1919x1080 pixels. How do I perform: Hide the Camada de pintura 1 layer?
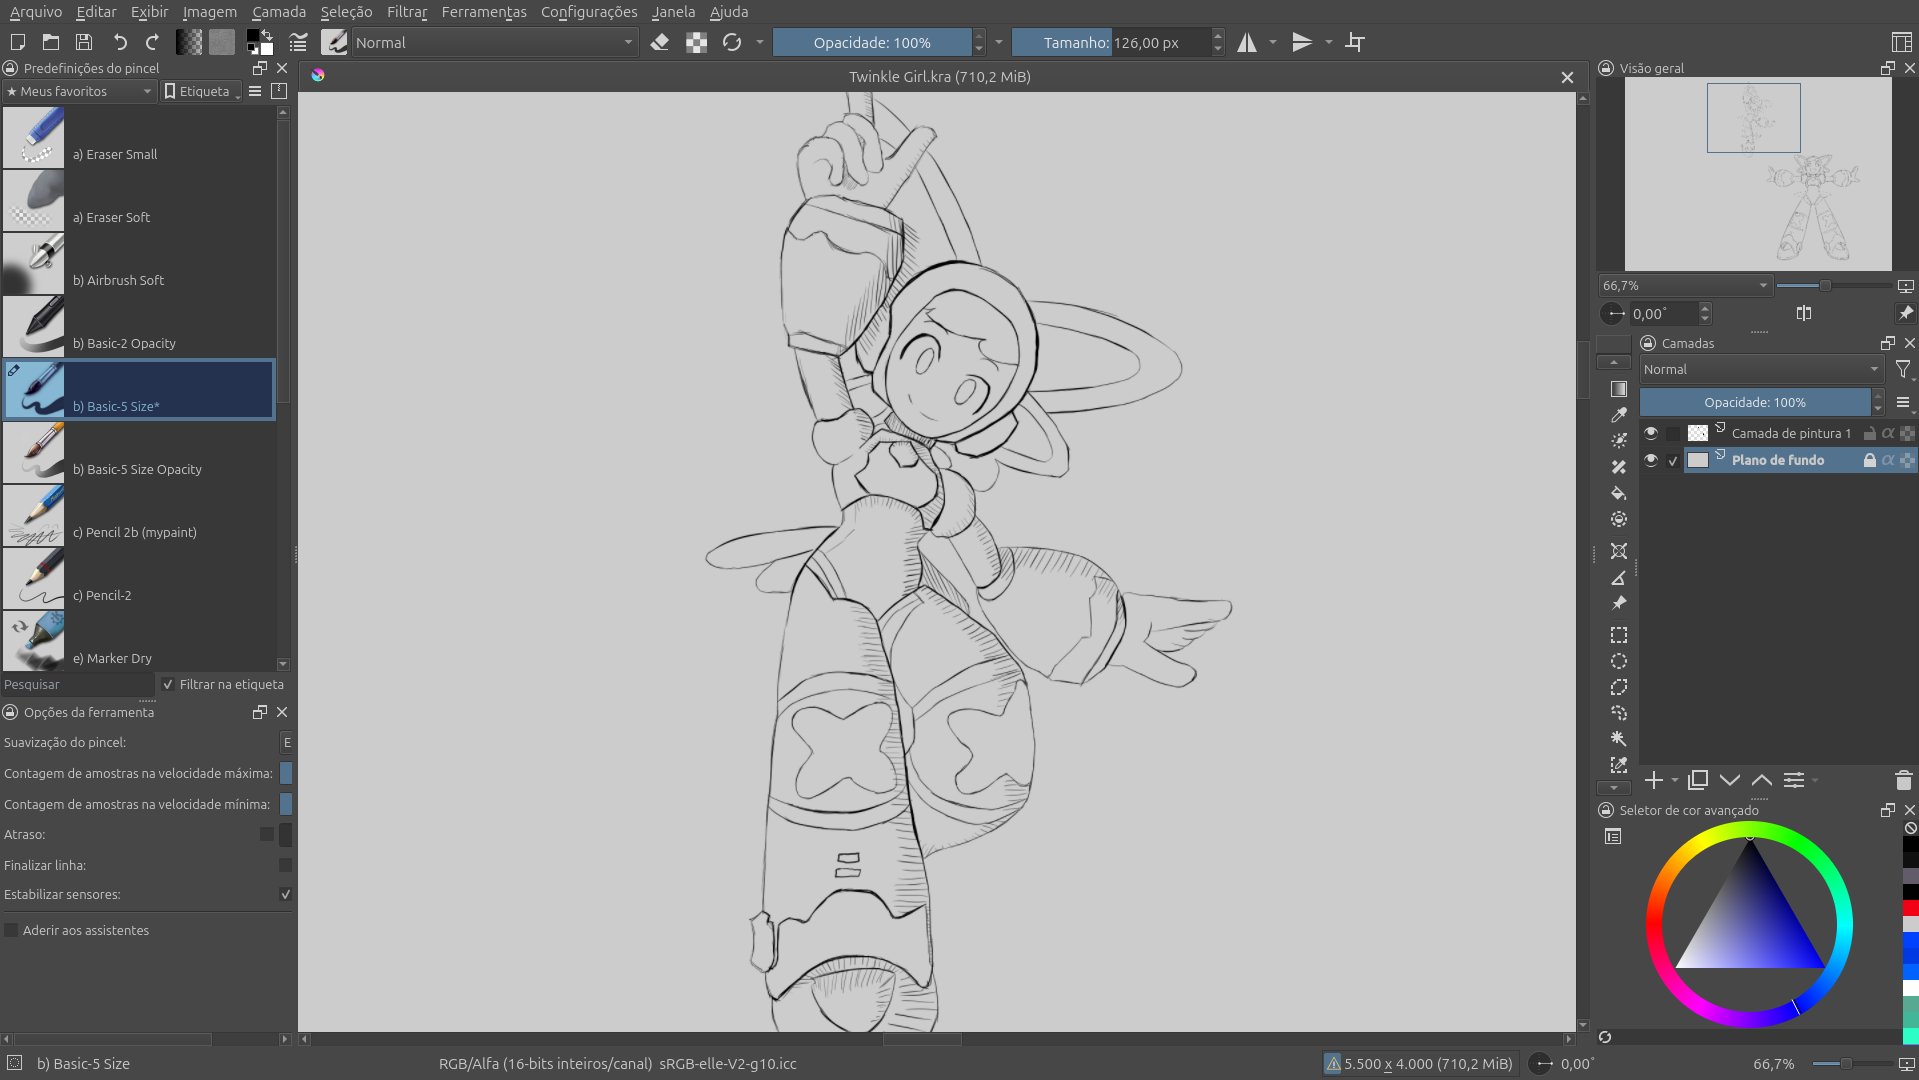coord(1651,433)
